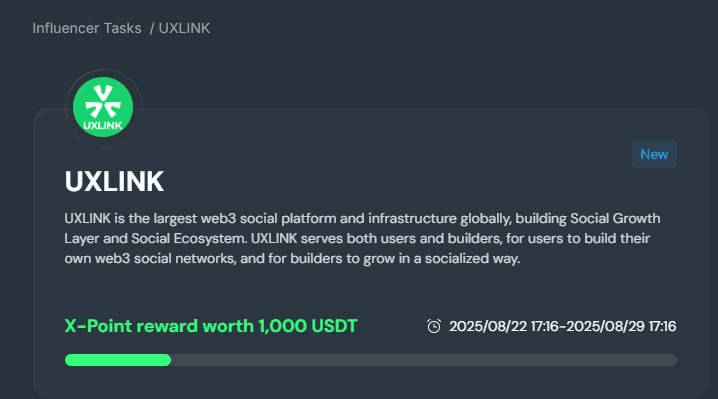Viewport: 718px width, 399px height.
Task: Click the UXLINK project description paragraph
Action: (362, 238)
